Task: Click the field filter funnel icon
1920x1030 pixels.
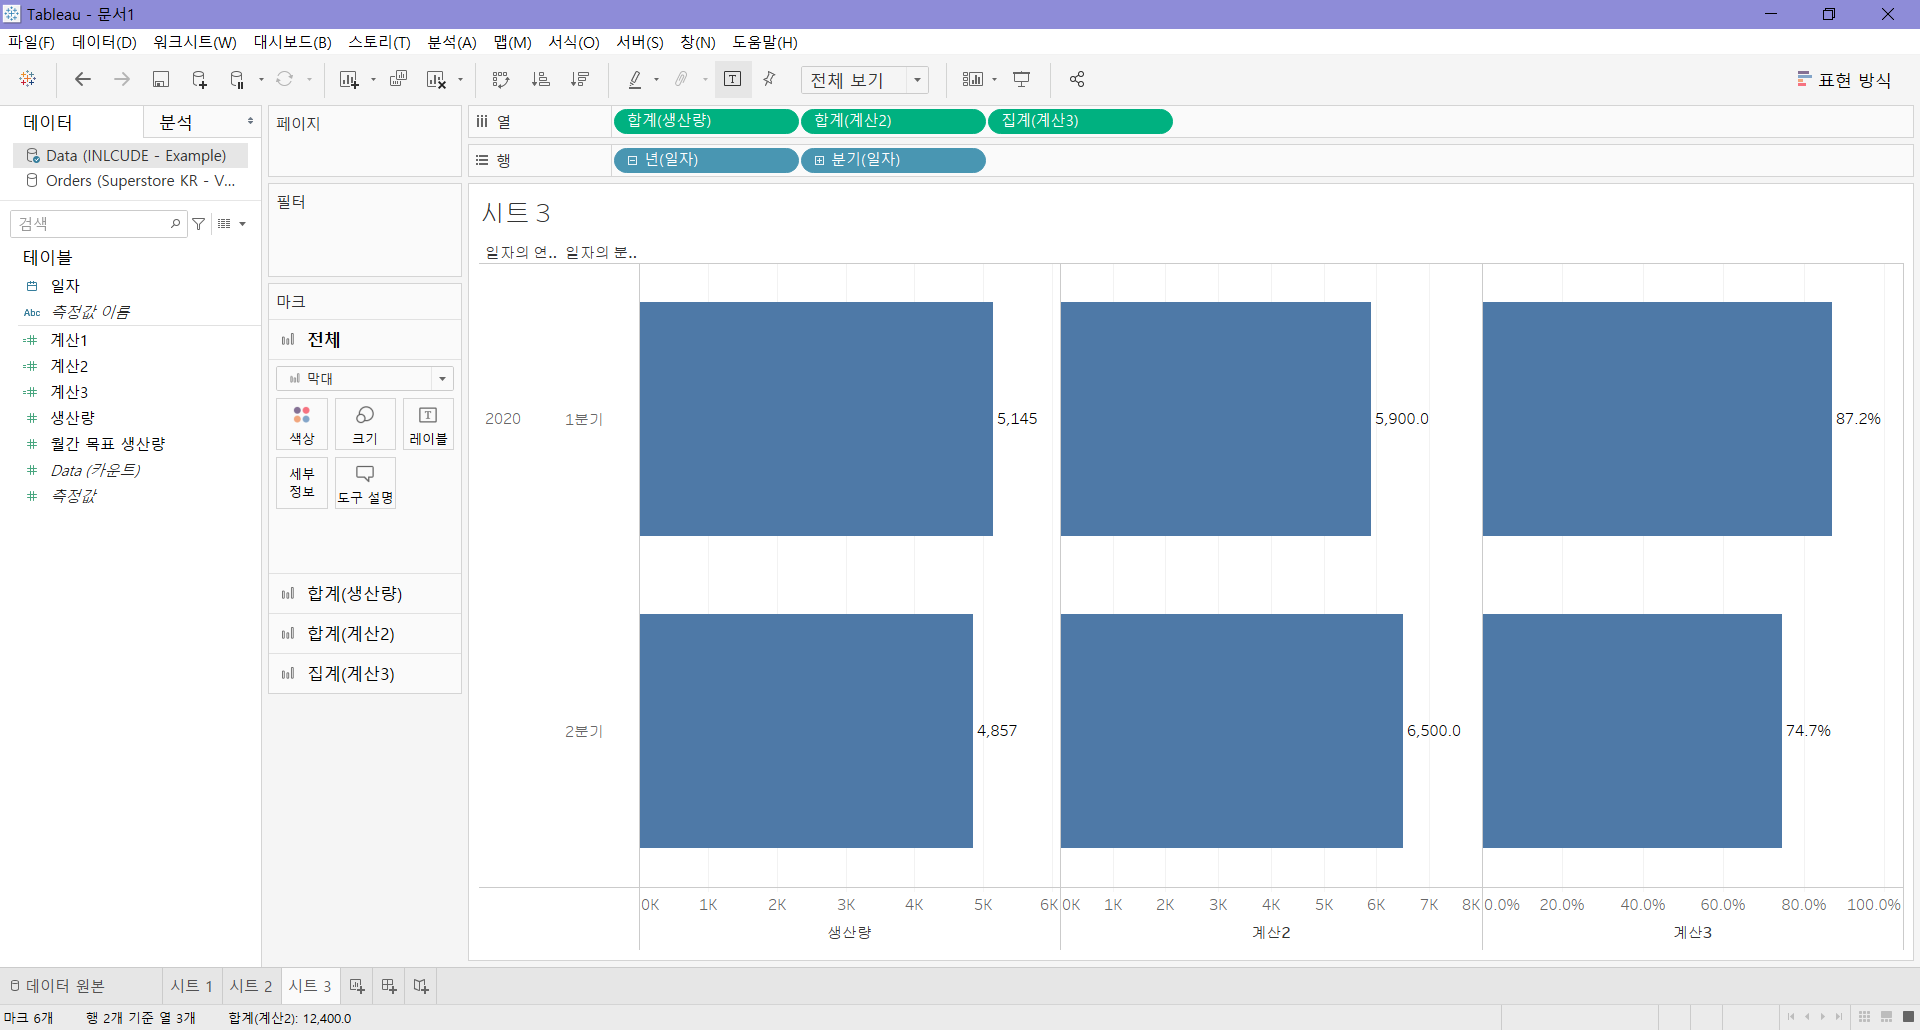Action: pyautogui.click(x=199, y=224)
